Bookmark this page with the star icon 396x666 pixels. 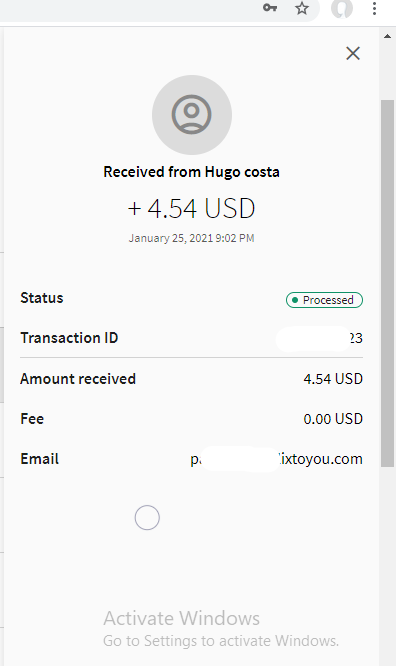click(302, 8)
